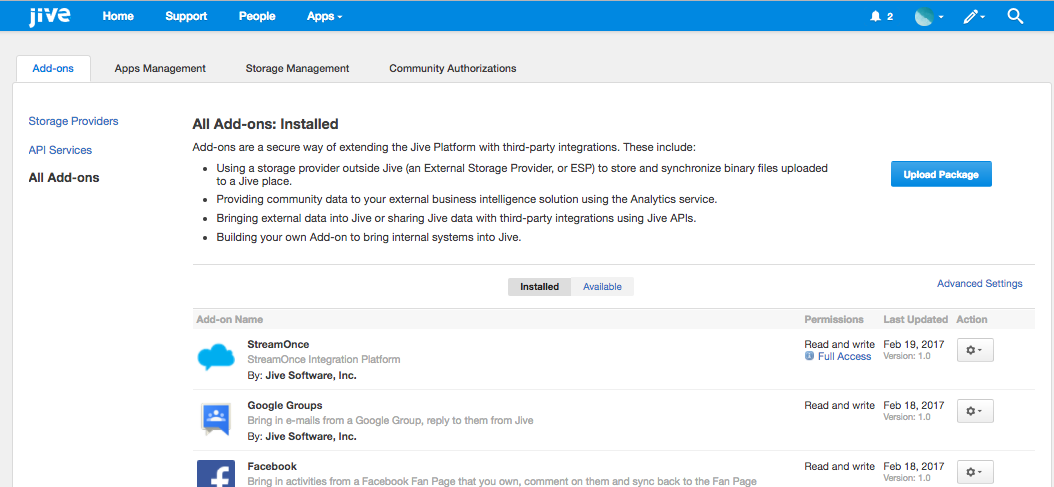Open the user avatar menu
This screenshot has width=1054, height=487.
coord(928,16)
